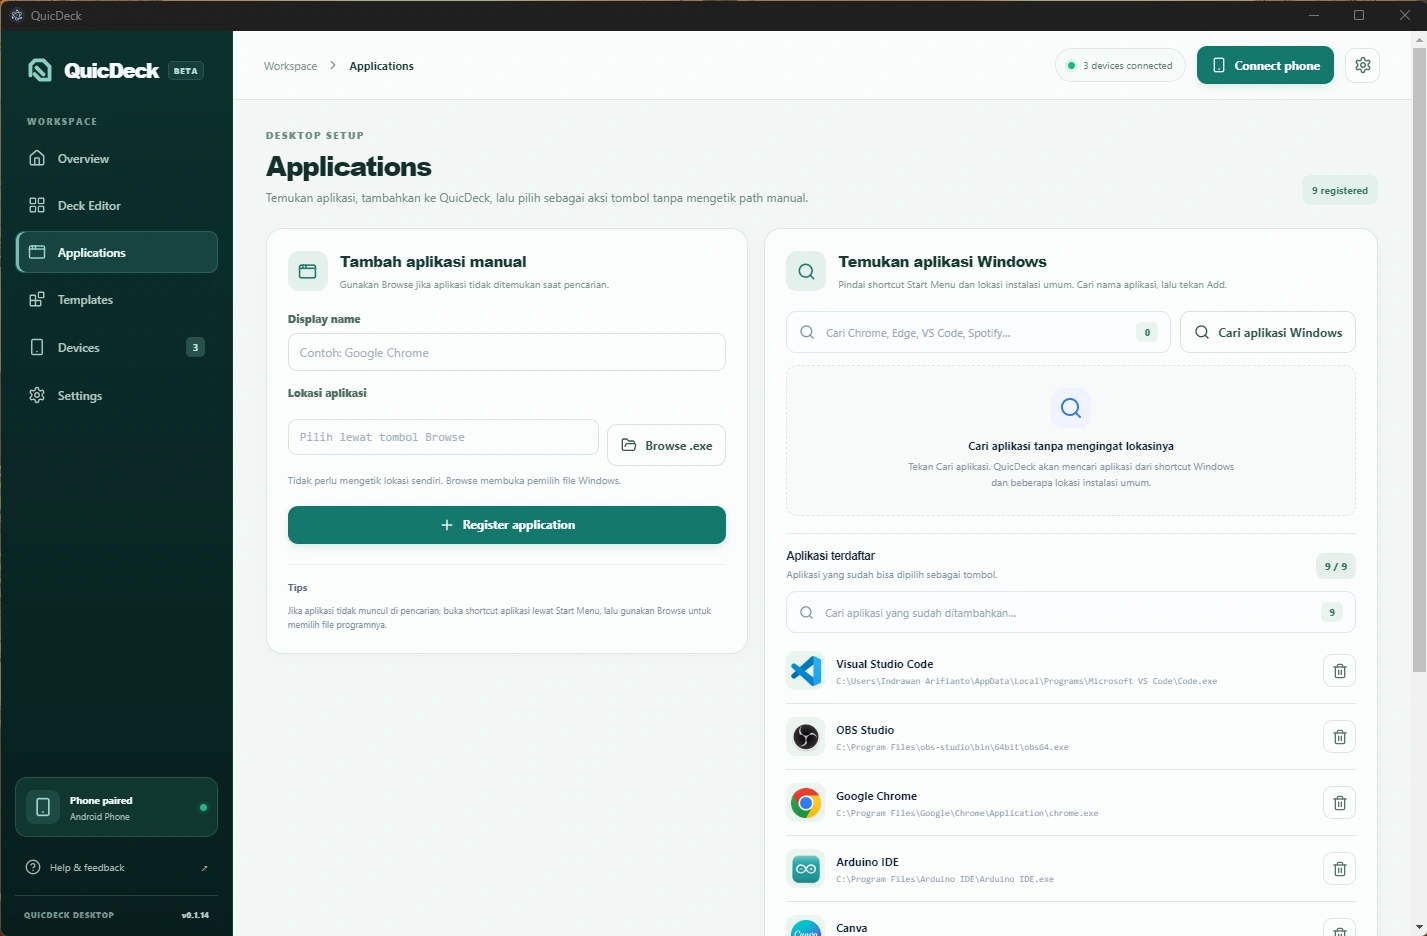Delete Visual Studio Code from registered apps
Image resolution: width=1427 pixels, height=936 pixels.
(1339, 671)
